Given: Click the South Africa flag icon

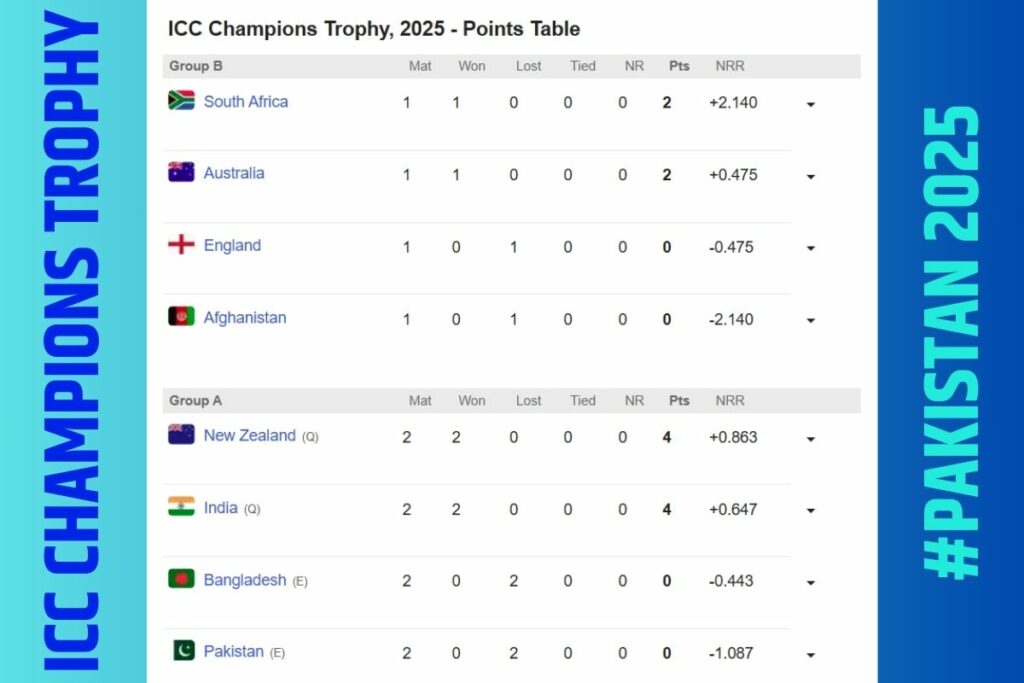Looking at the screenshot, I should (181, 100).
